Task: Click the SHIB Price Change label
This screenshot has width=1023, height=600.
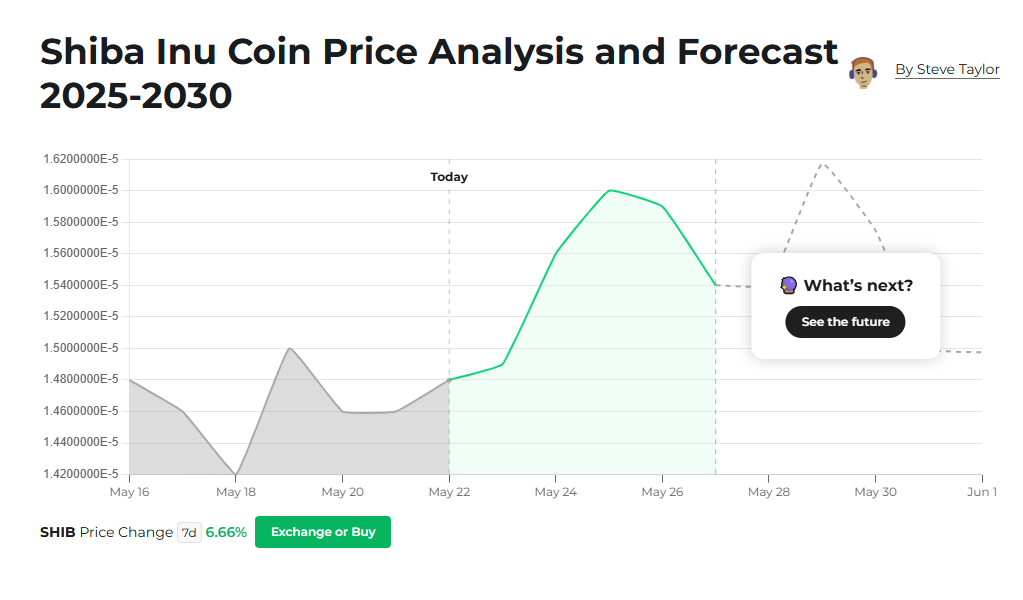Action: click(x=106, y=532)
